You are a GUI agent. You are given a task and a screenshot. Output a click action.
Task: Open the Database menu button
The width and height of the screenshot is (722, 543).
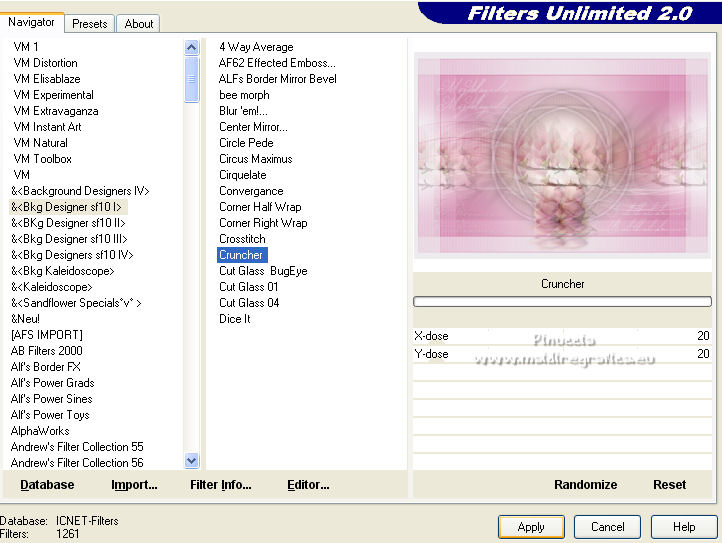coord(47,485)
